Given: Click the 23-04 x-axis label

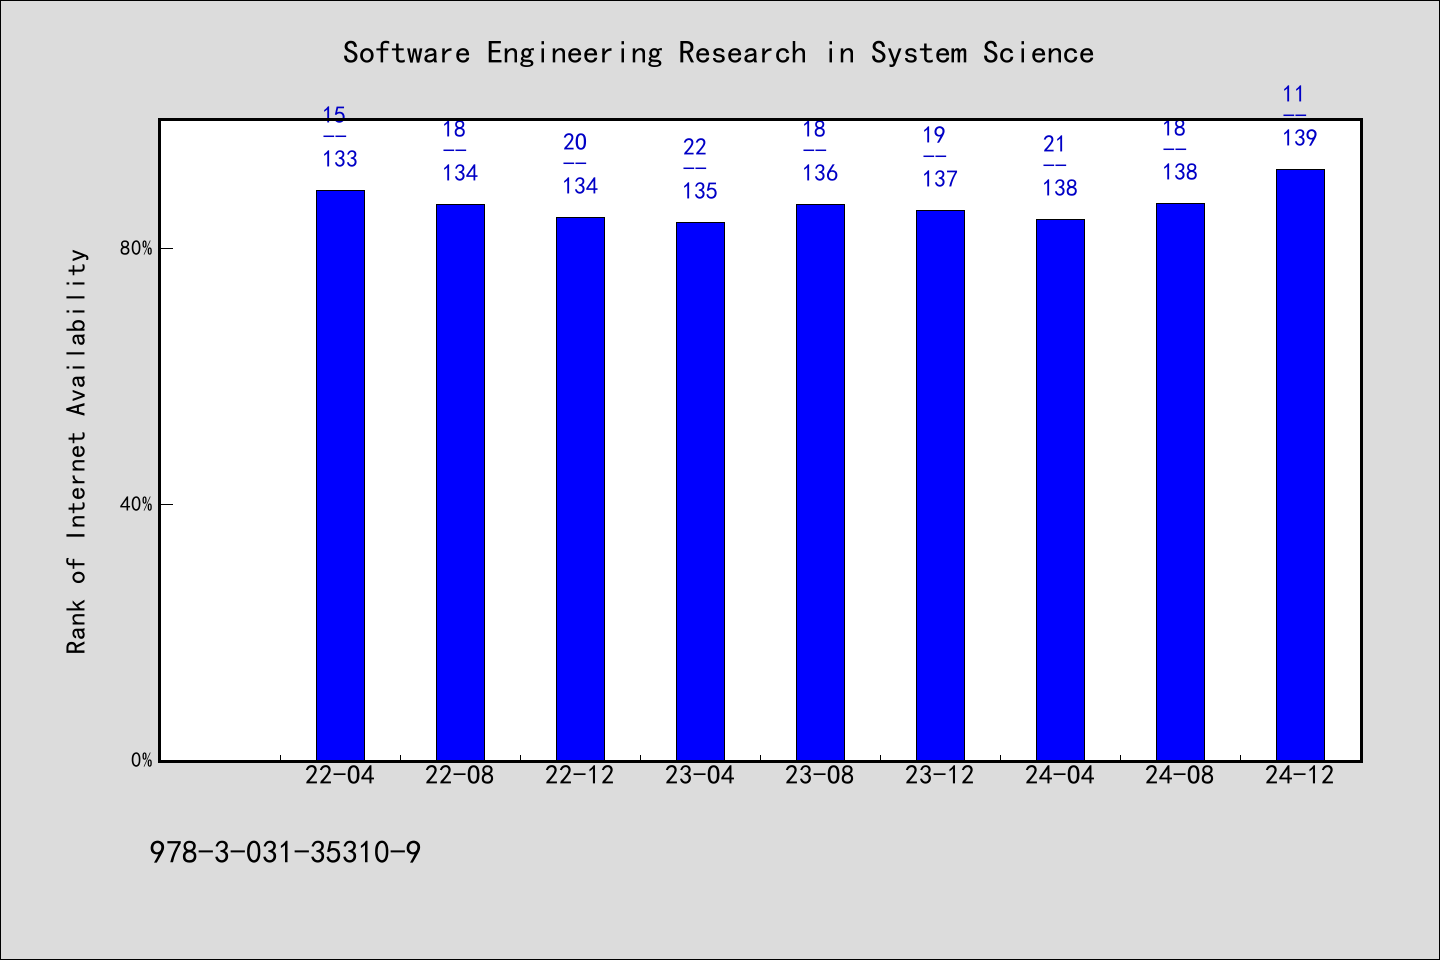Looking at the screenshot, I should click(x=700, y=776).
